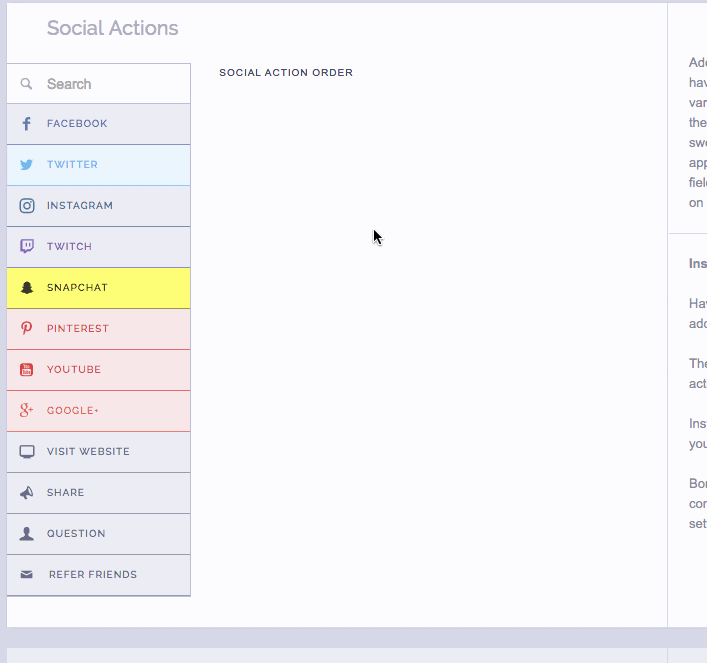Image resolution: width=707 pixels, height=663 pixels.
Task: Select the TWITCH label
Action: click(69, 246)
